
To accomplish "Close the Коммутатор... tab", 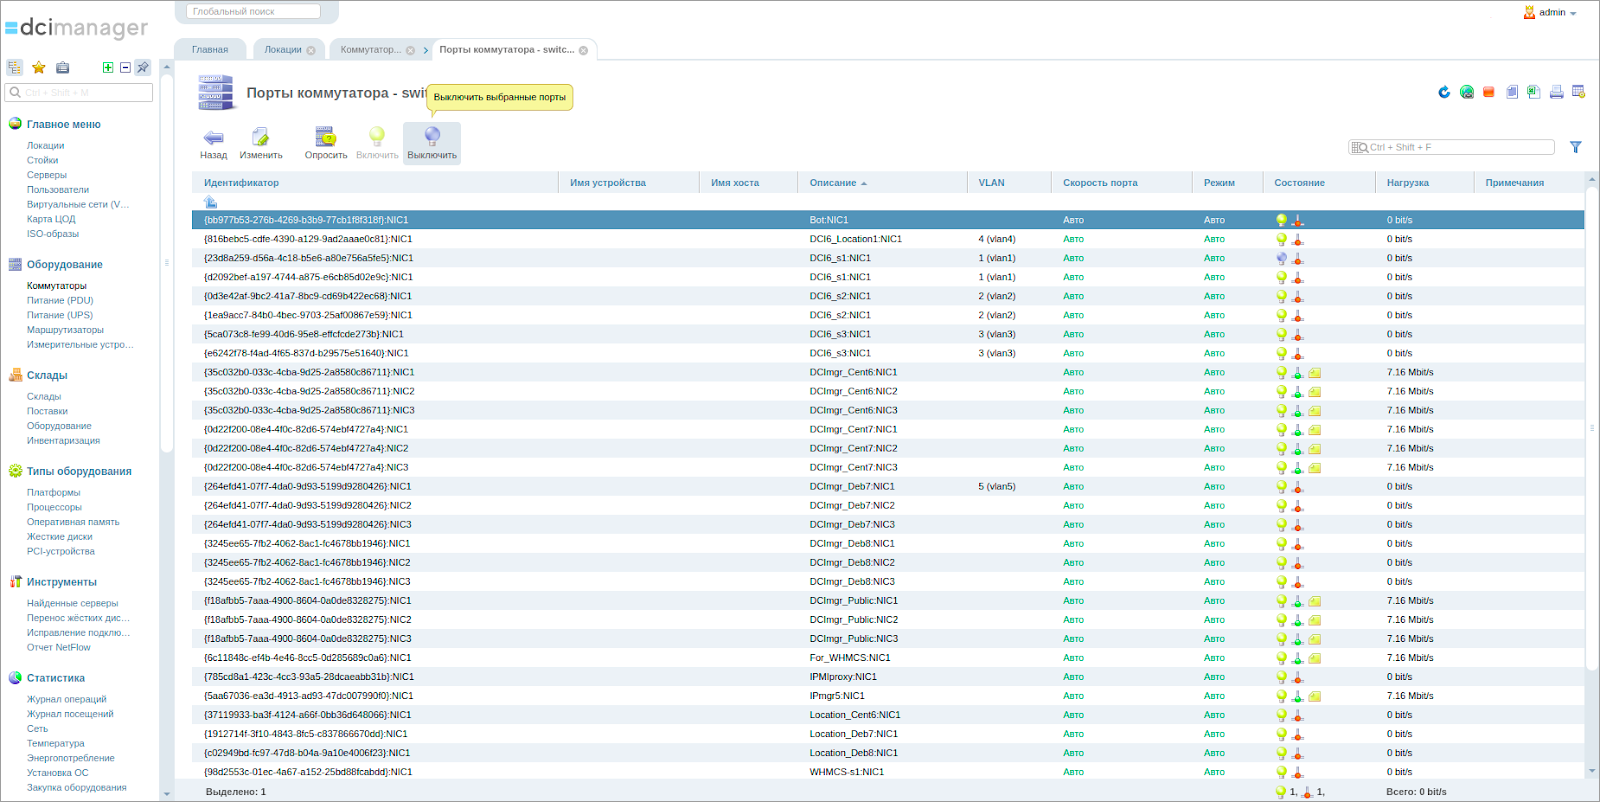I will click(410, 50).
